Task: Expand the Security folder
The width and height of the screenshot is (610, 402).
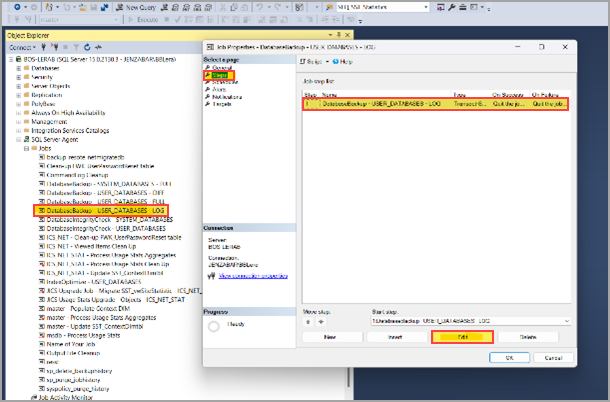Action: 18,77
